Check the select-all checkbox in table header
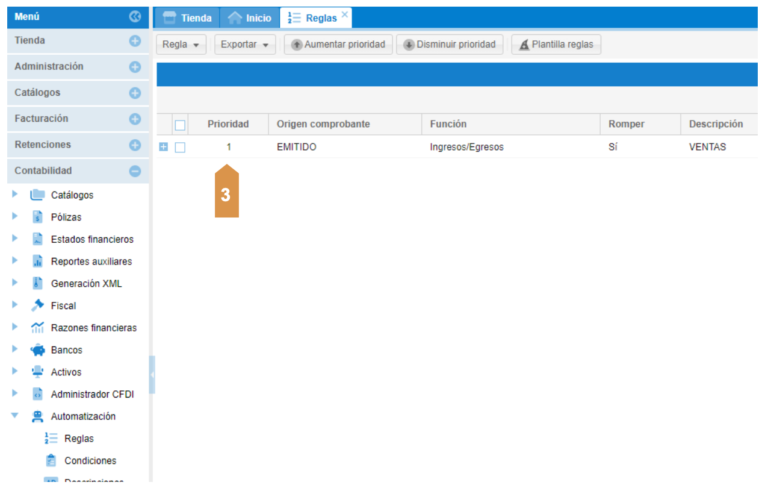This screenshot has height=488, width=768. pos(180,125)
